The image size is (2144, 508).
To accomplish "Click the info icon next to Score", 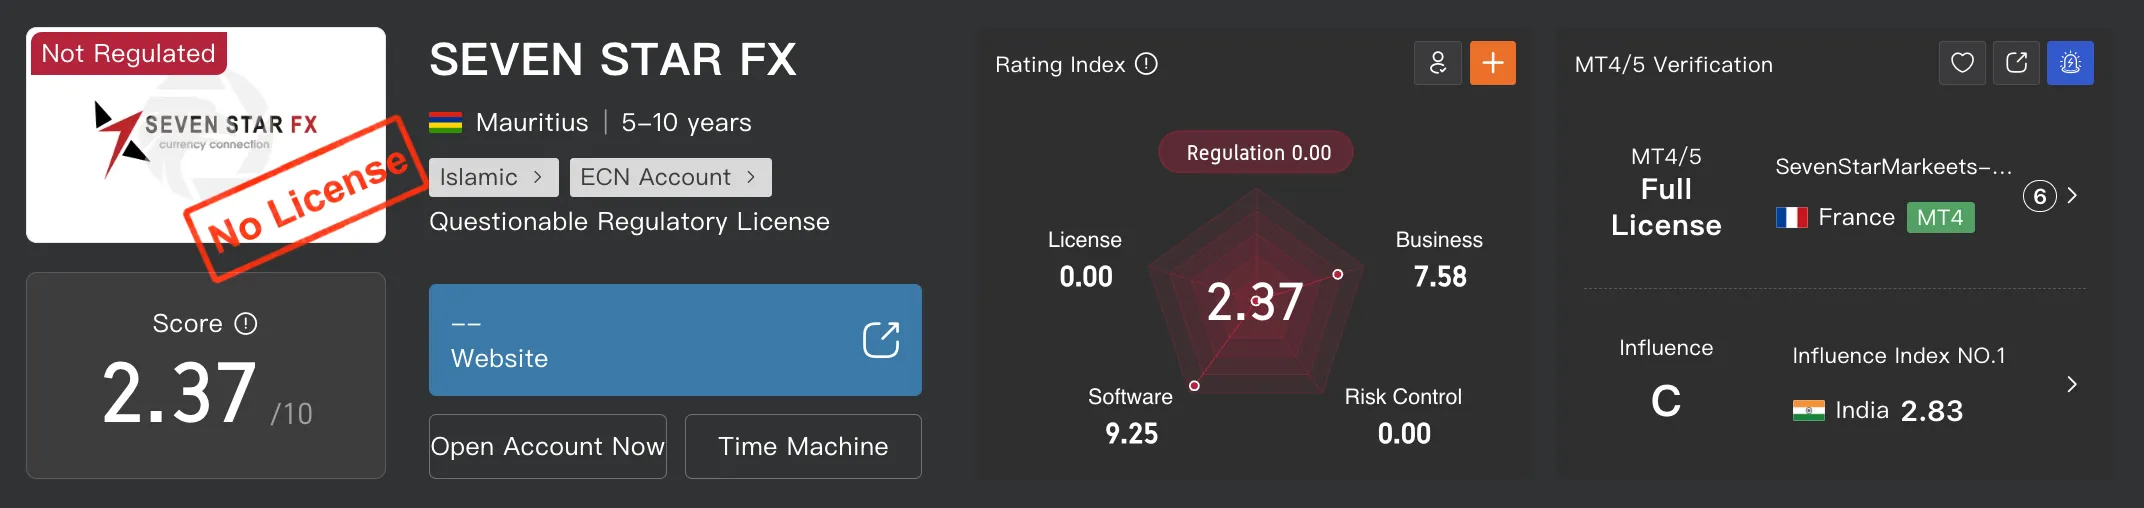I will coord(246,323).
